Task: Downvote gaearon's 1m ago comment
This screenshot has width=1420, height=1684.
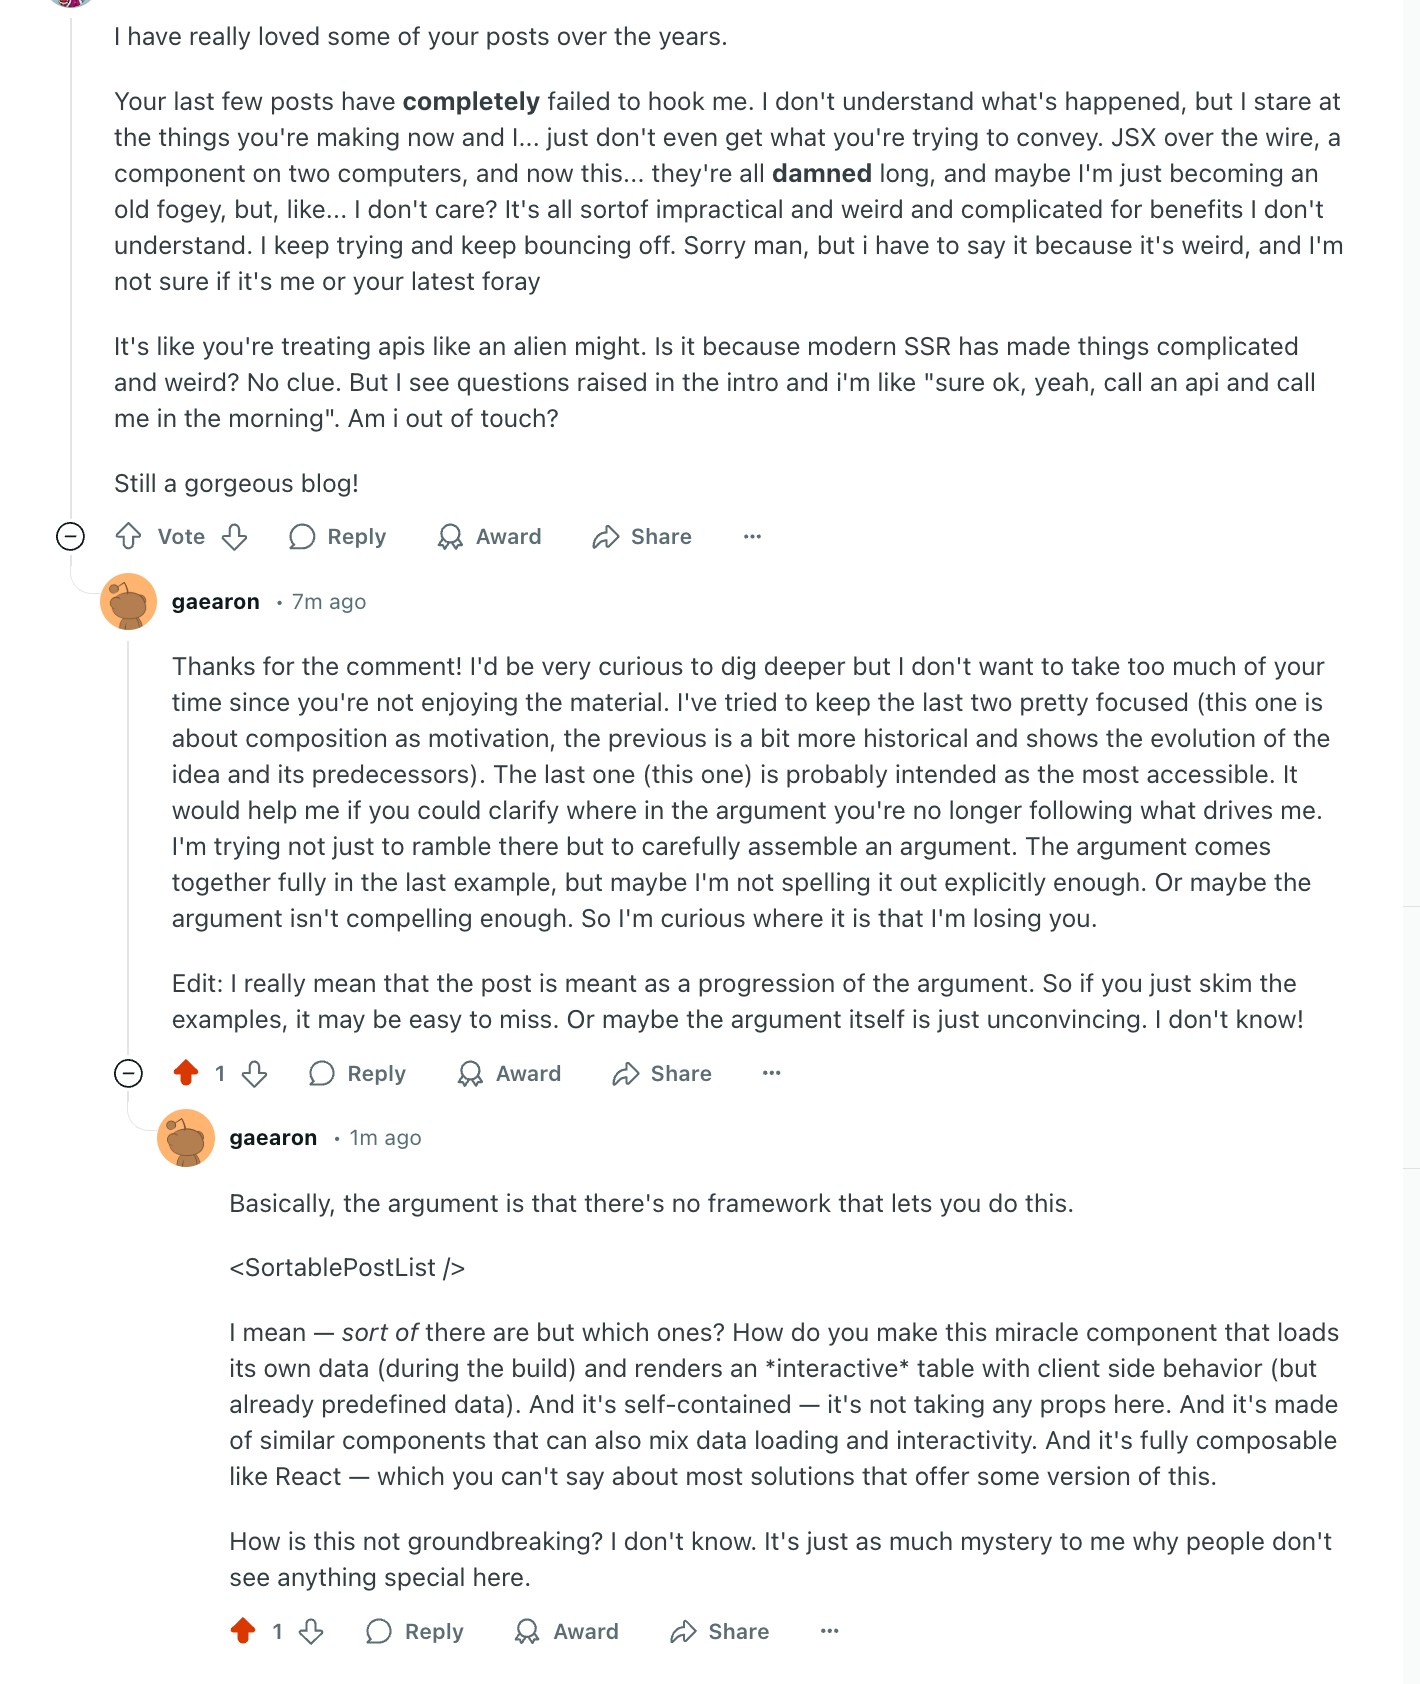Action: (x=312, y=1632)
